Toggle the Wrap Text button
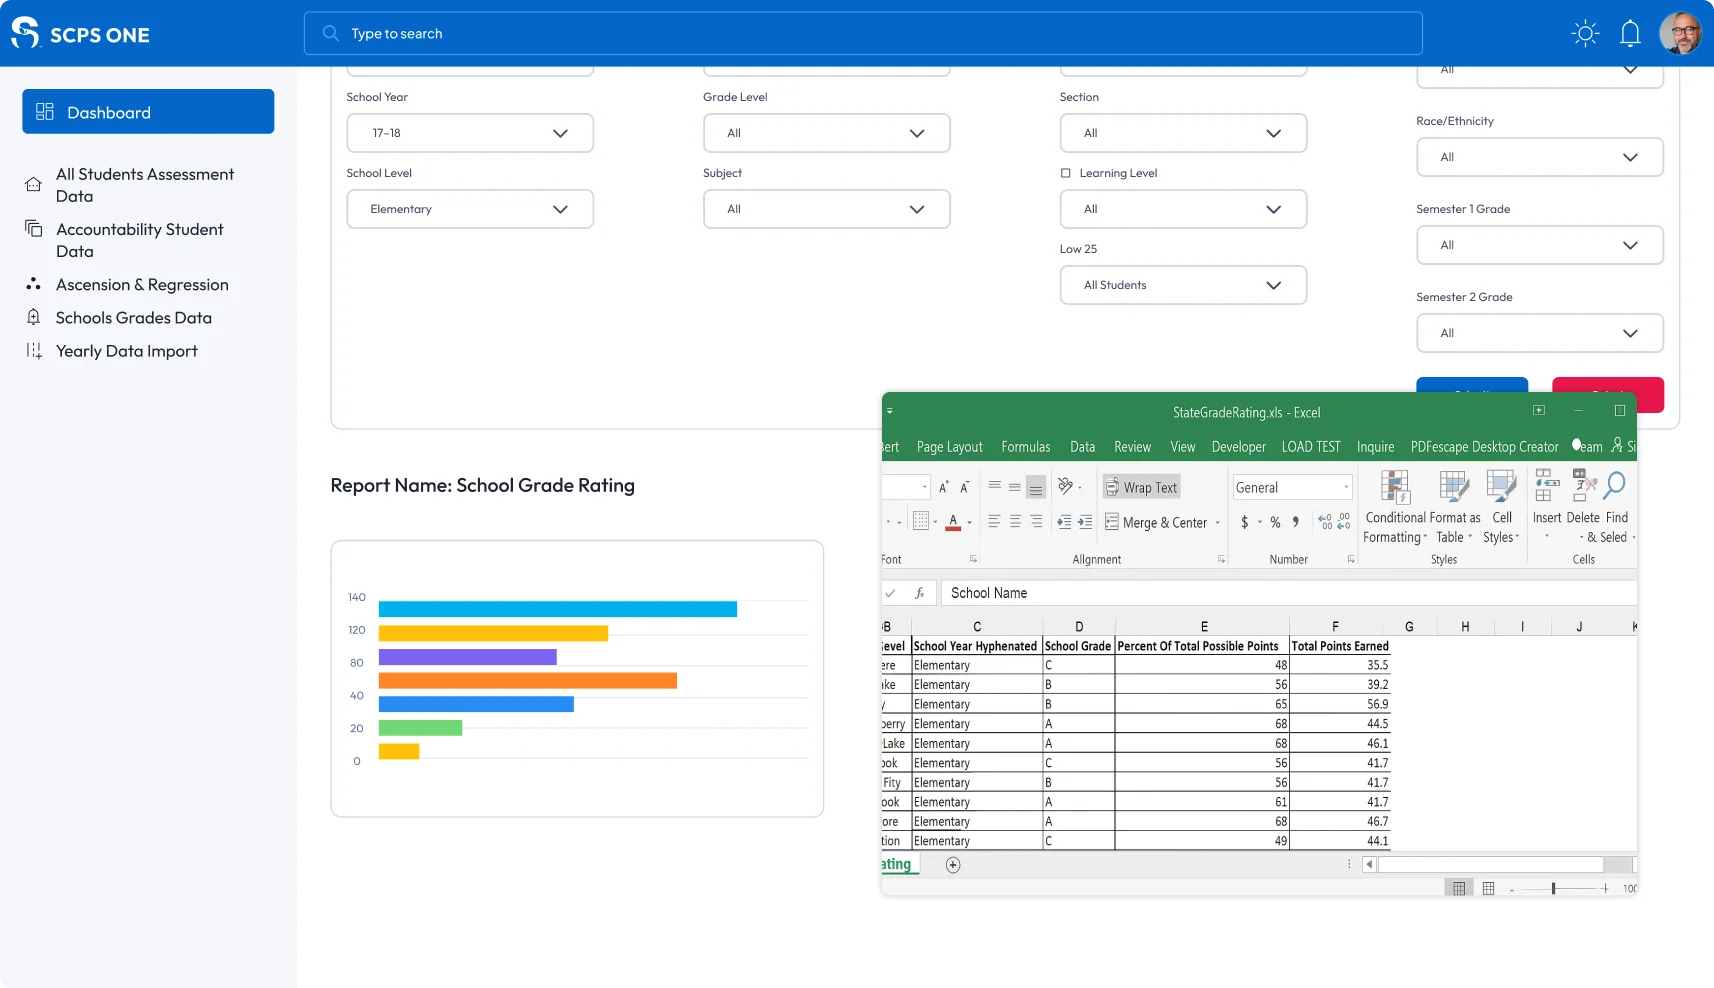This screenshot has height=988, width=1714. click(1141, 487)
